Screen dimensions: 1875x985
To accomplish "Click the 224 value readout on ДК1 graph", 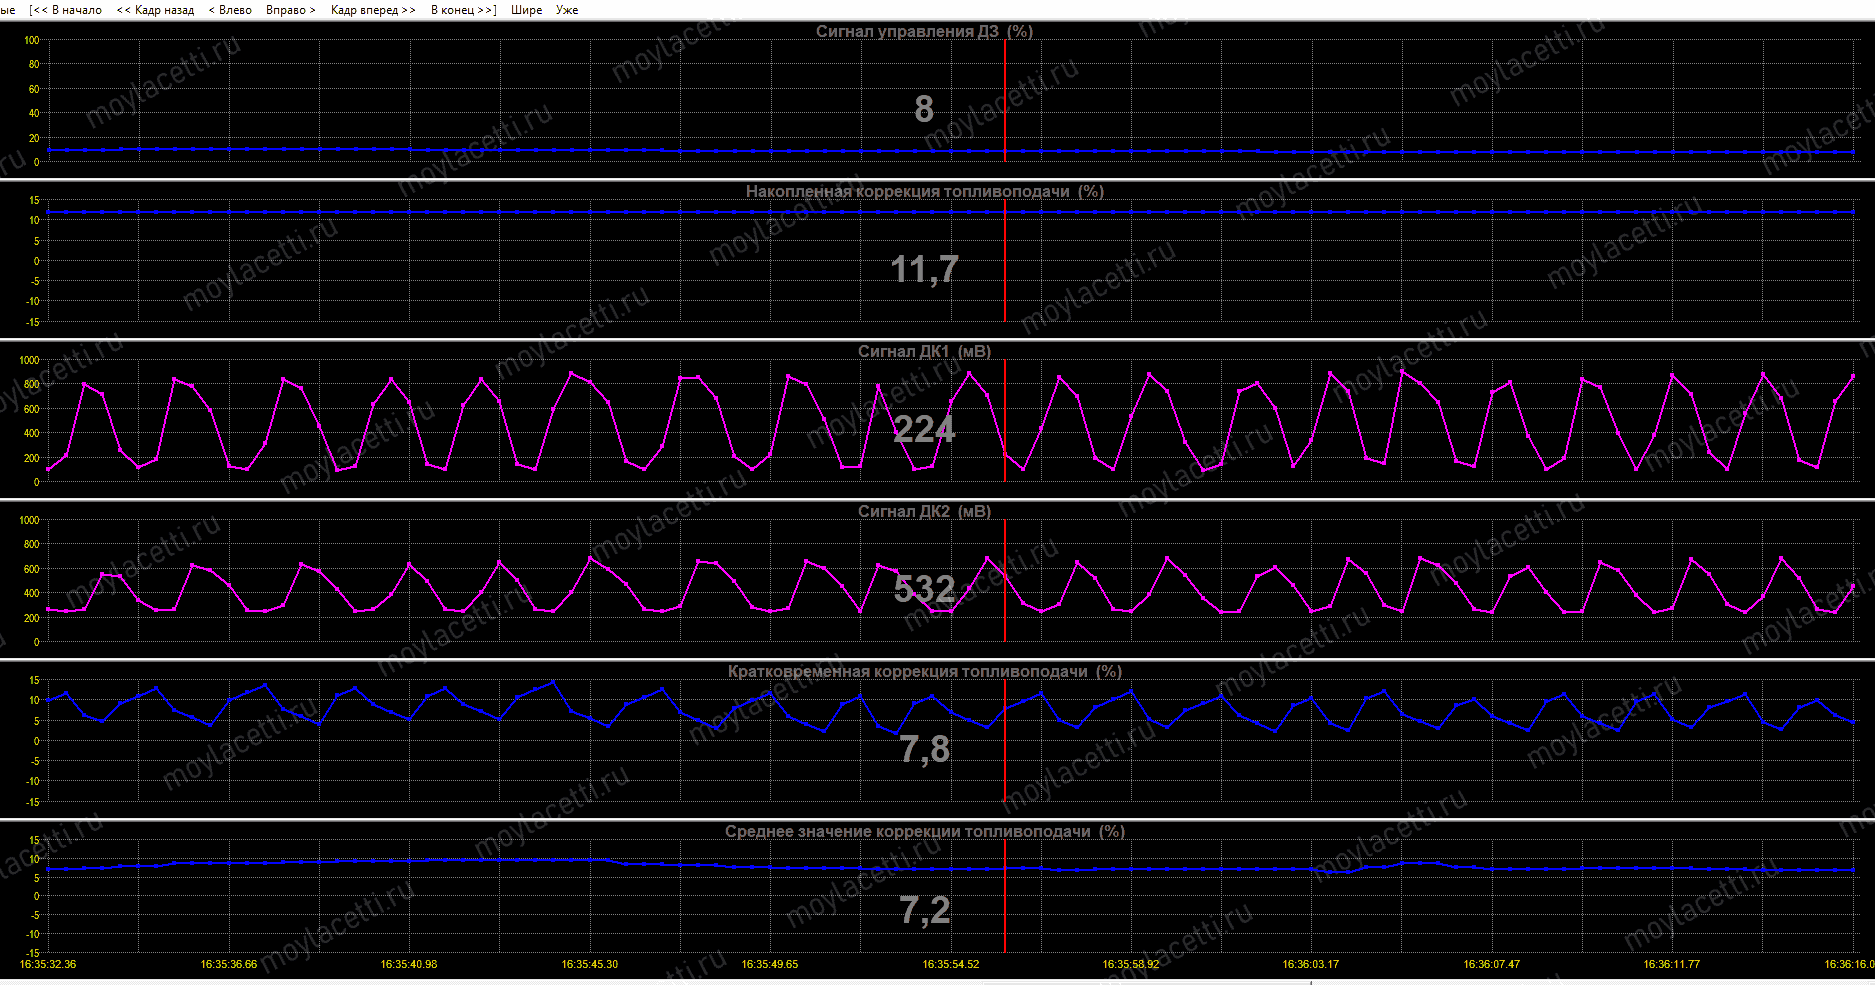I will pos(924,429).
